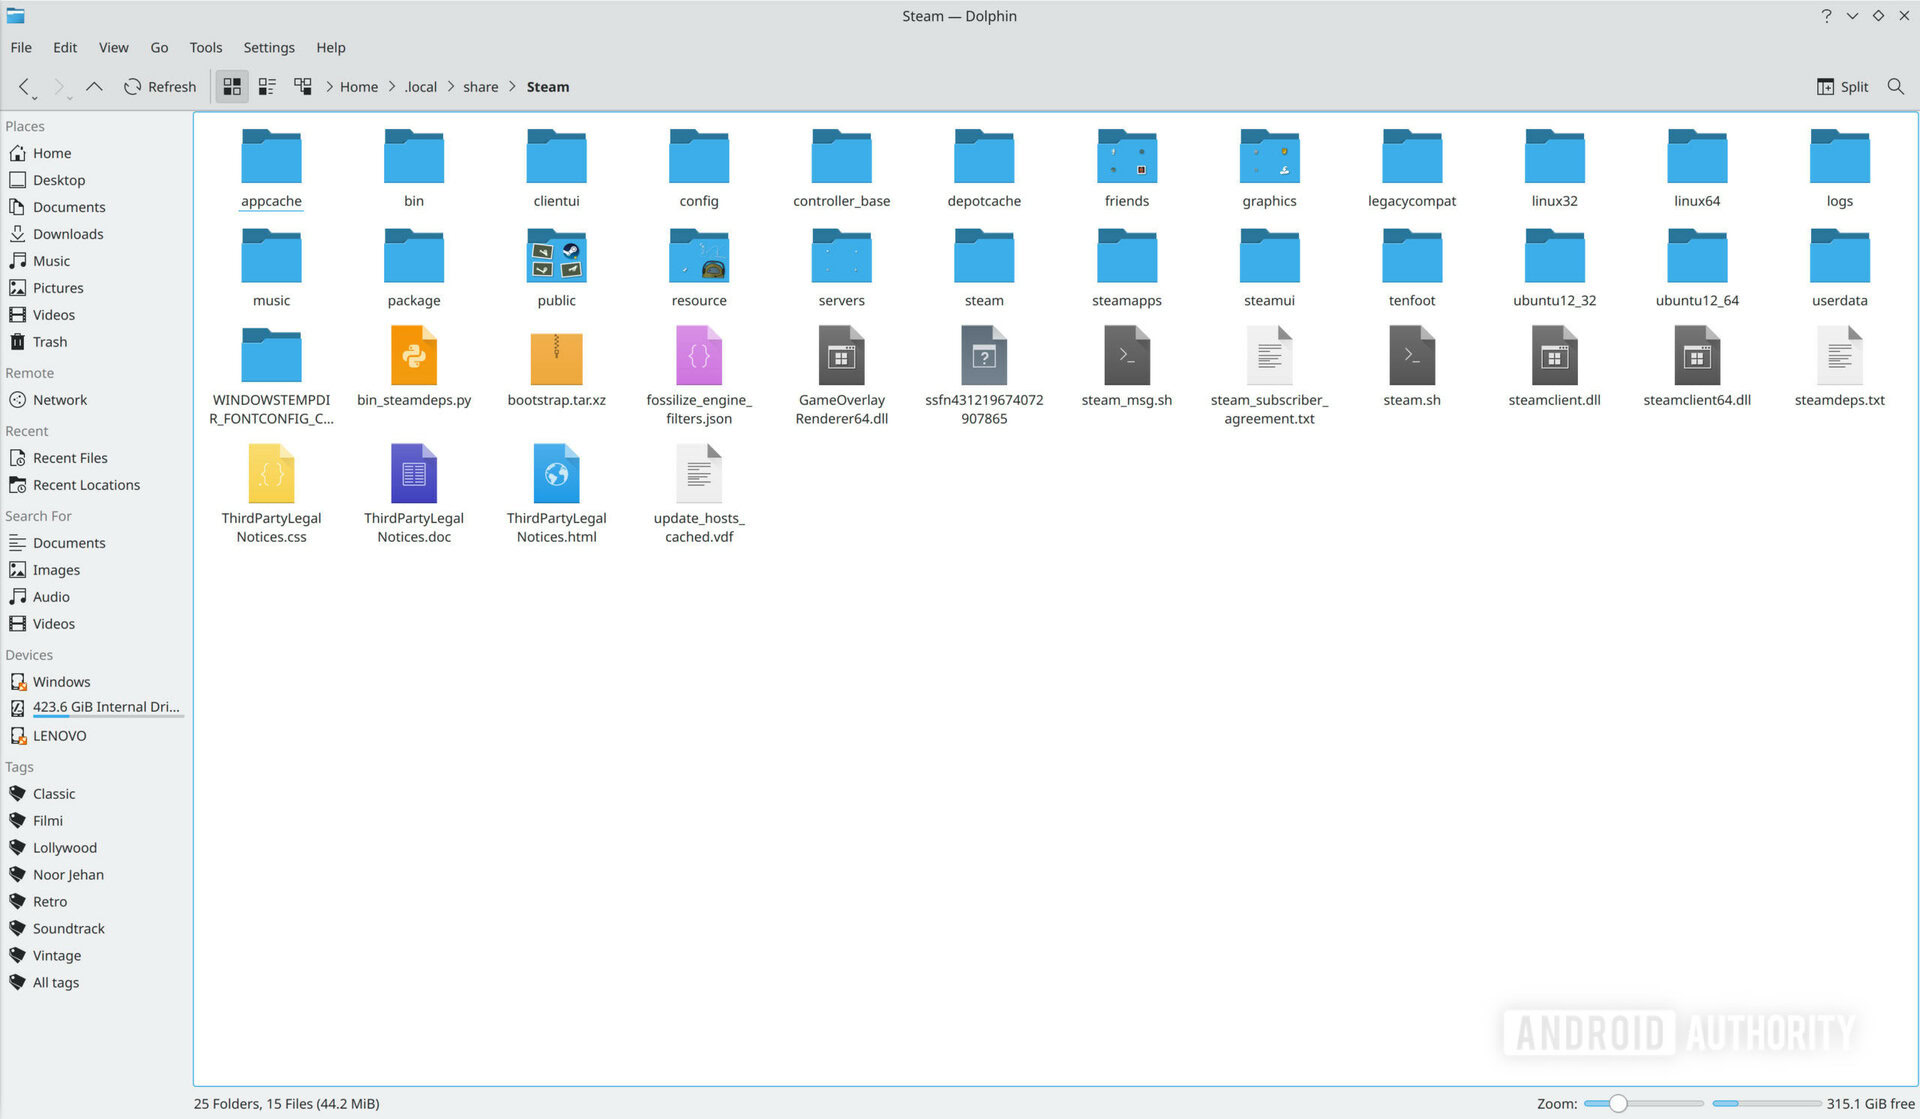
Task: Open the File menu
Action: (x=21, y=47)
